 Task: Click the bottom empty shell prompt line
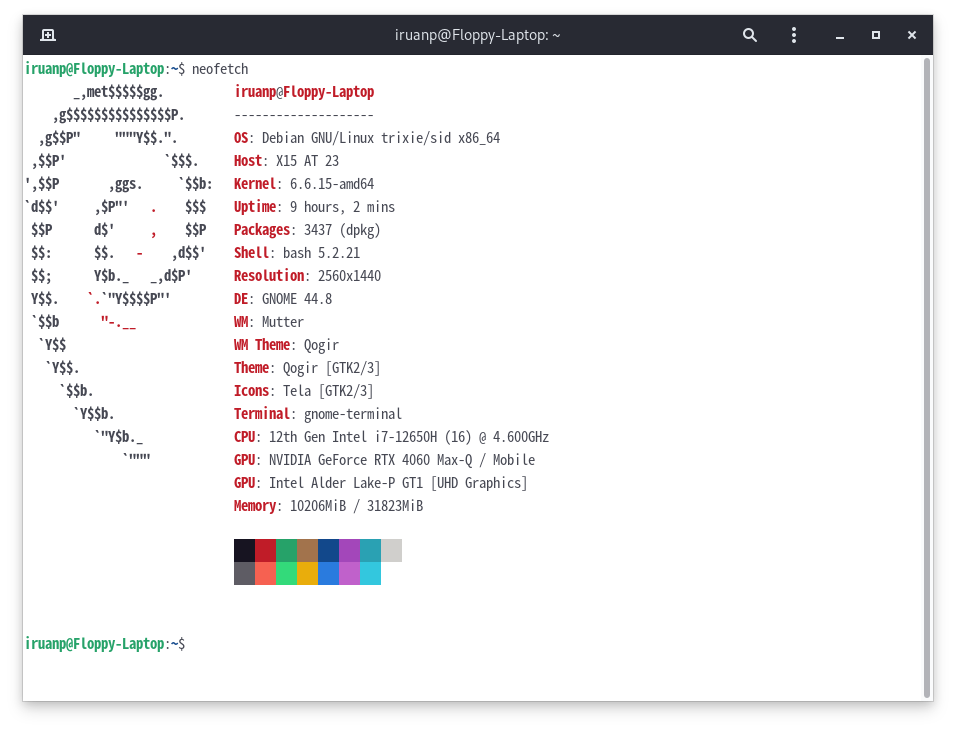pyautogui.click(x=105, y=644)
